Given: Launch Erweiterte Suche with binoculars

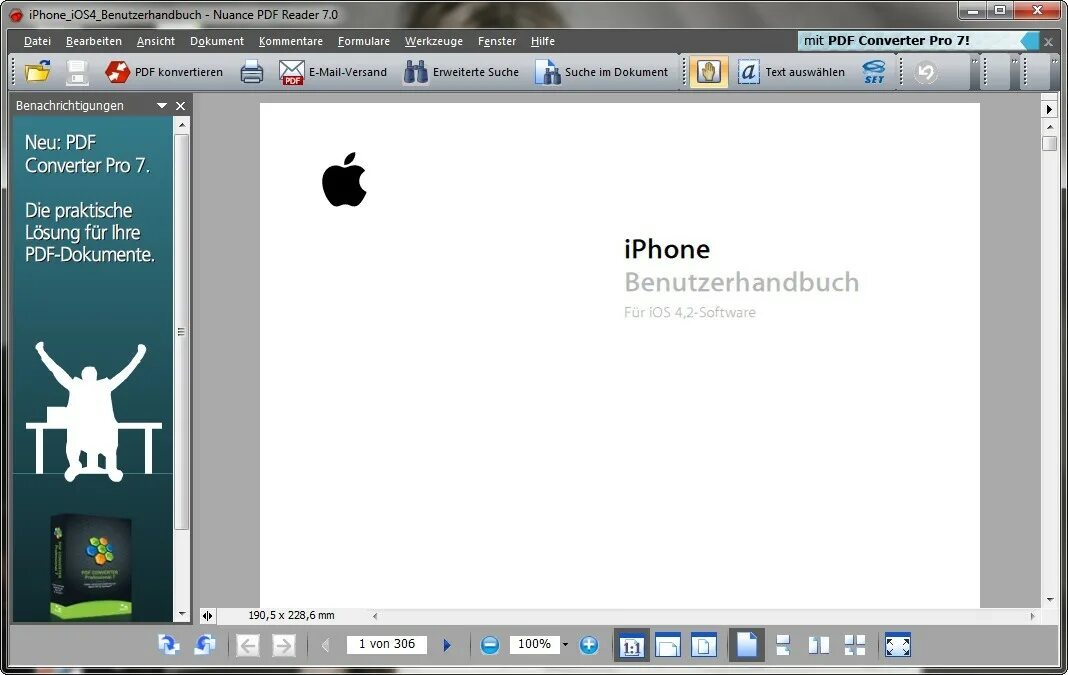Looking at the screenshot, I should coord(461,72).
